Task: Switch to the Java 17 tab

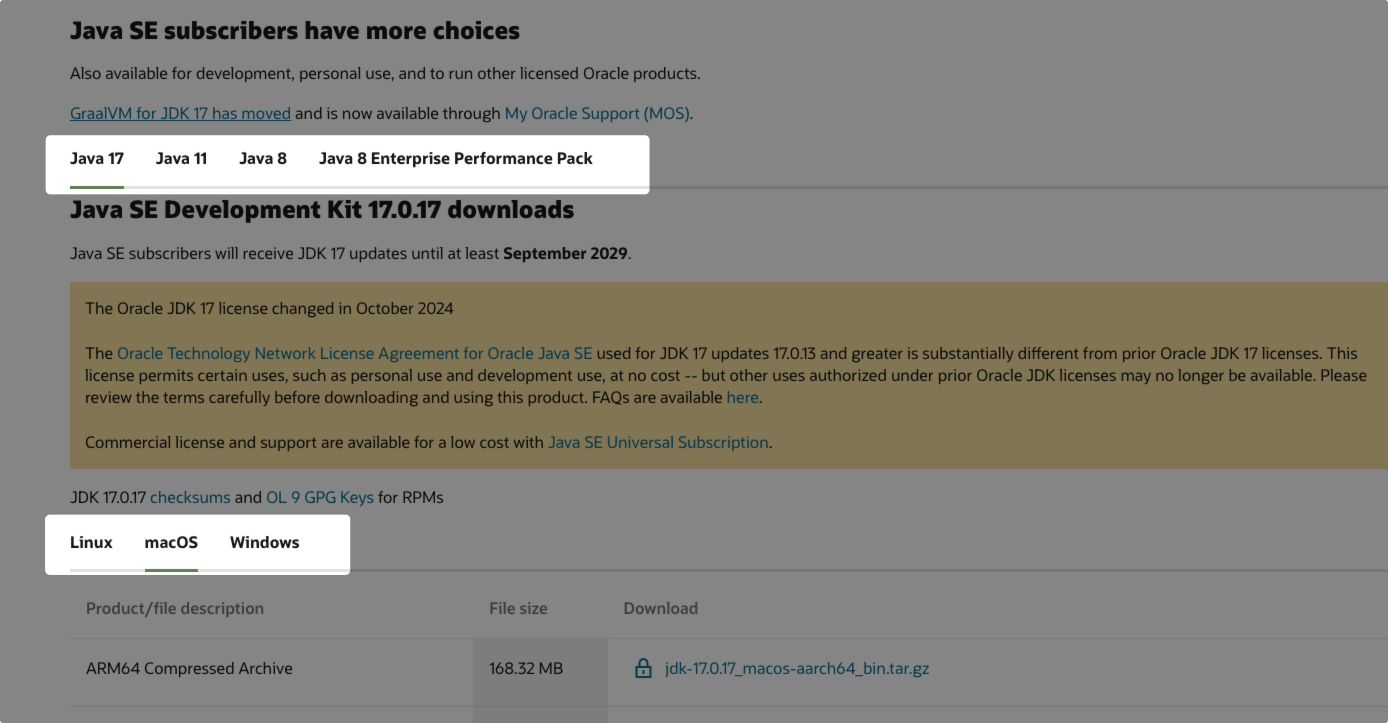Action: [x=97, y=158]
